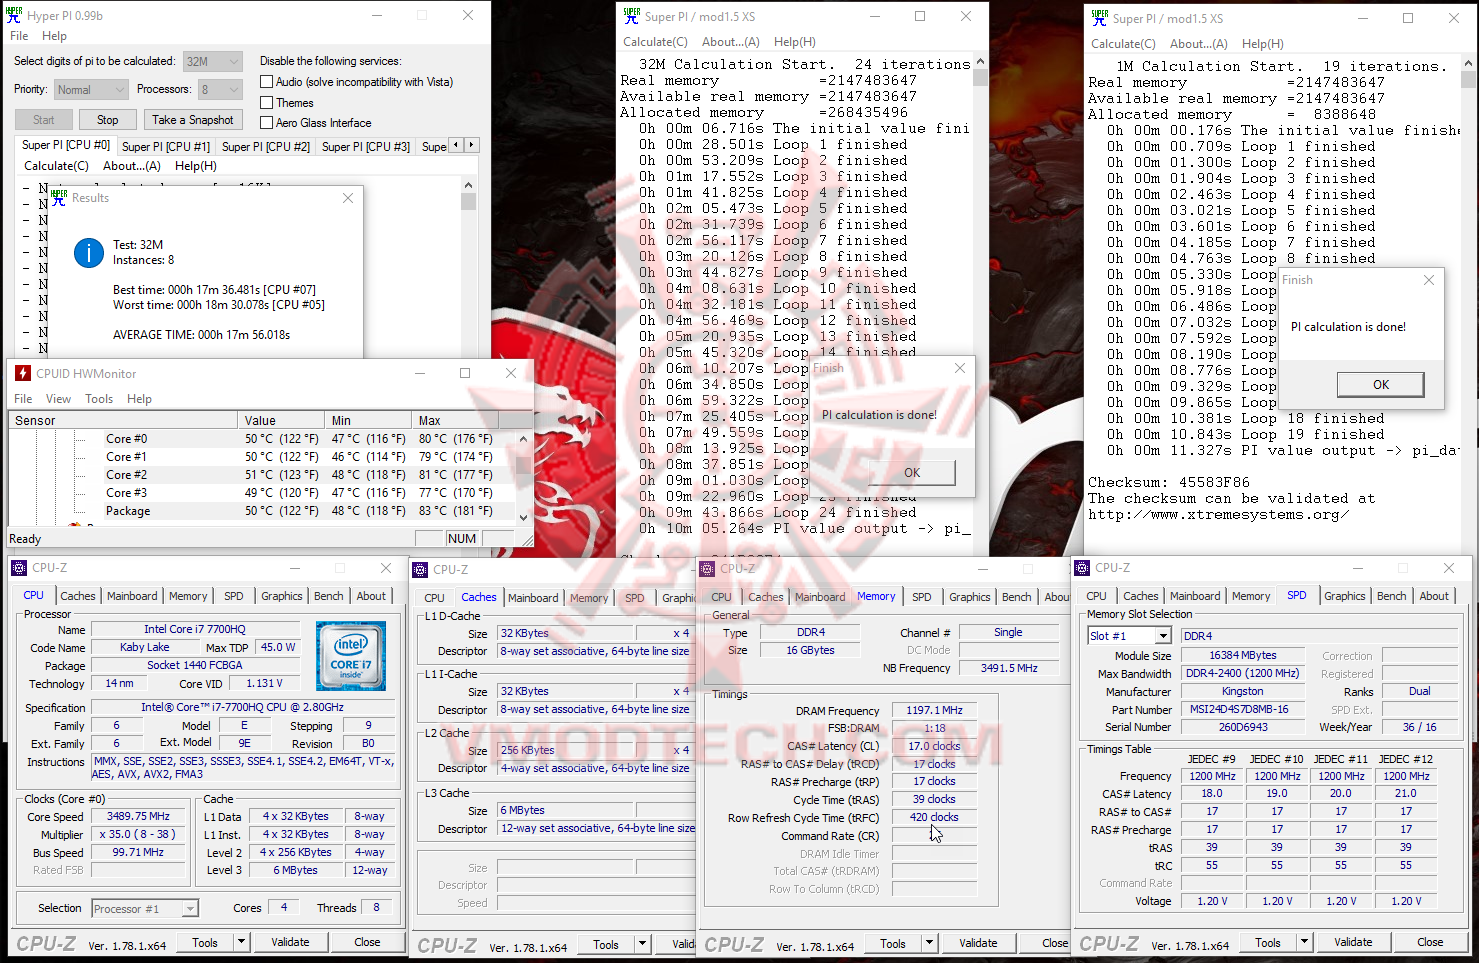
Task: Open the Tools dropdown arrow in CPU-Z Caches window
Action: 642,944
